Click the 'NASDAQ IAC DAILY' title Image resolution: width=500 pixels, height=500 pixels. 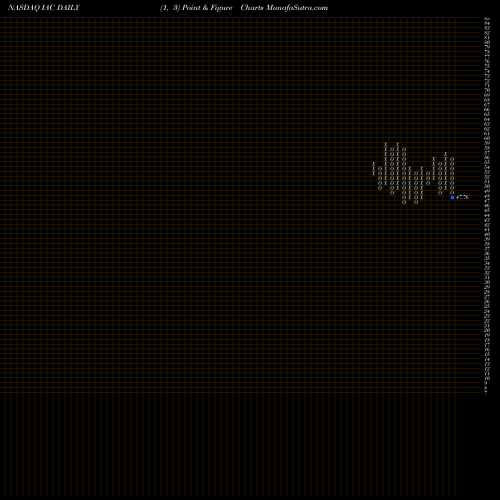(x=44, y=8)
